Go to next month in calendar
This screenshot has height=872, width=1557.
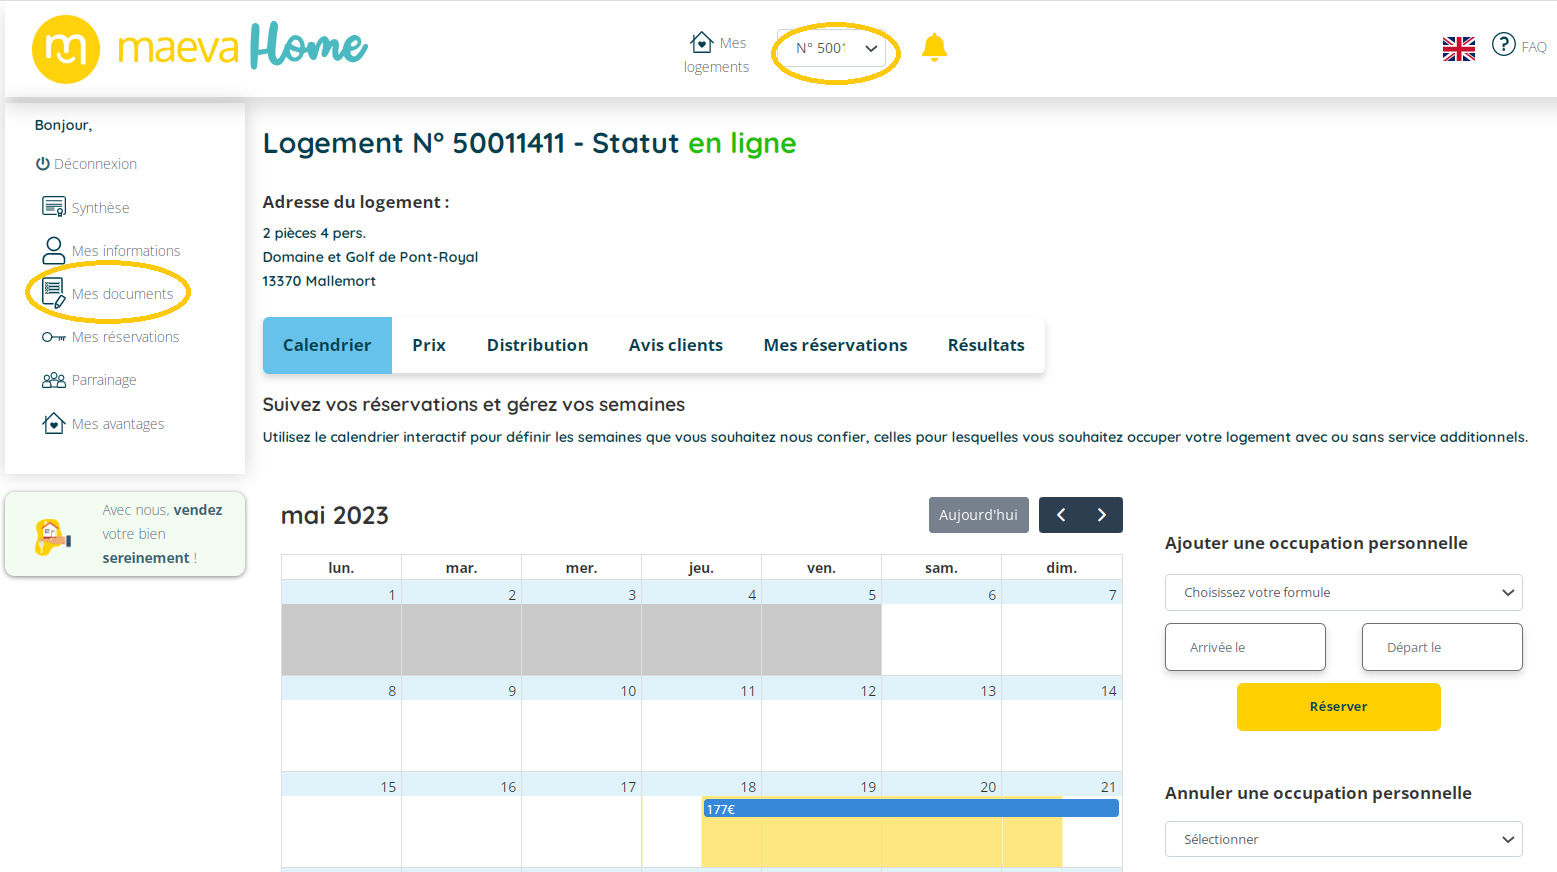(1102, 515)
